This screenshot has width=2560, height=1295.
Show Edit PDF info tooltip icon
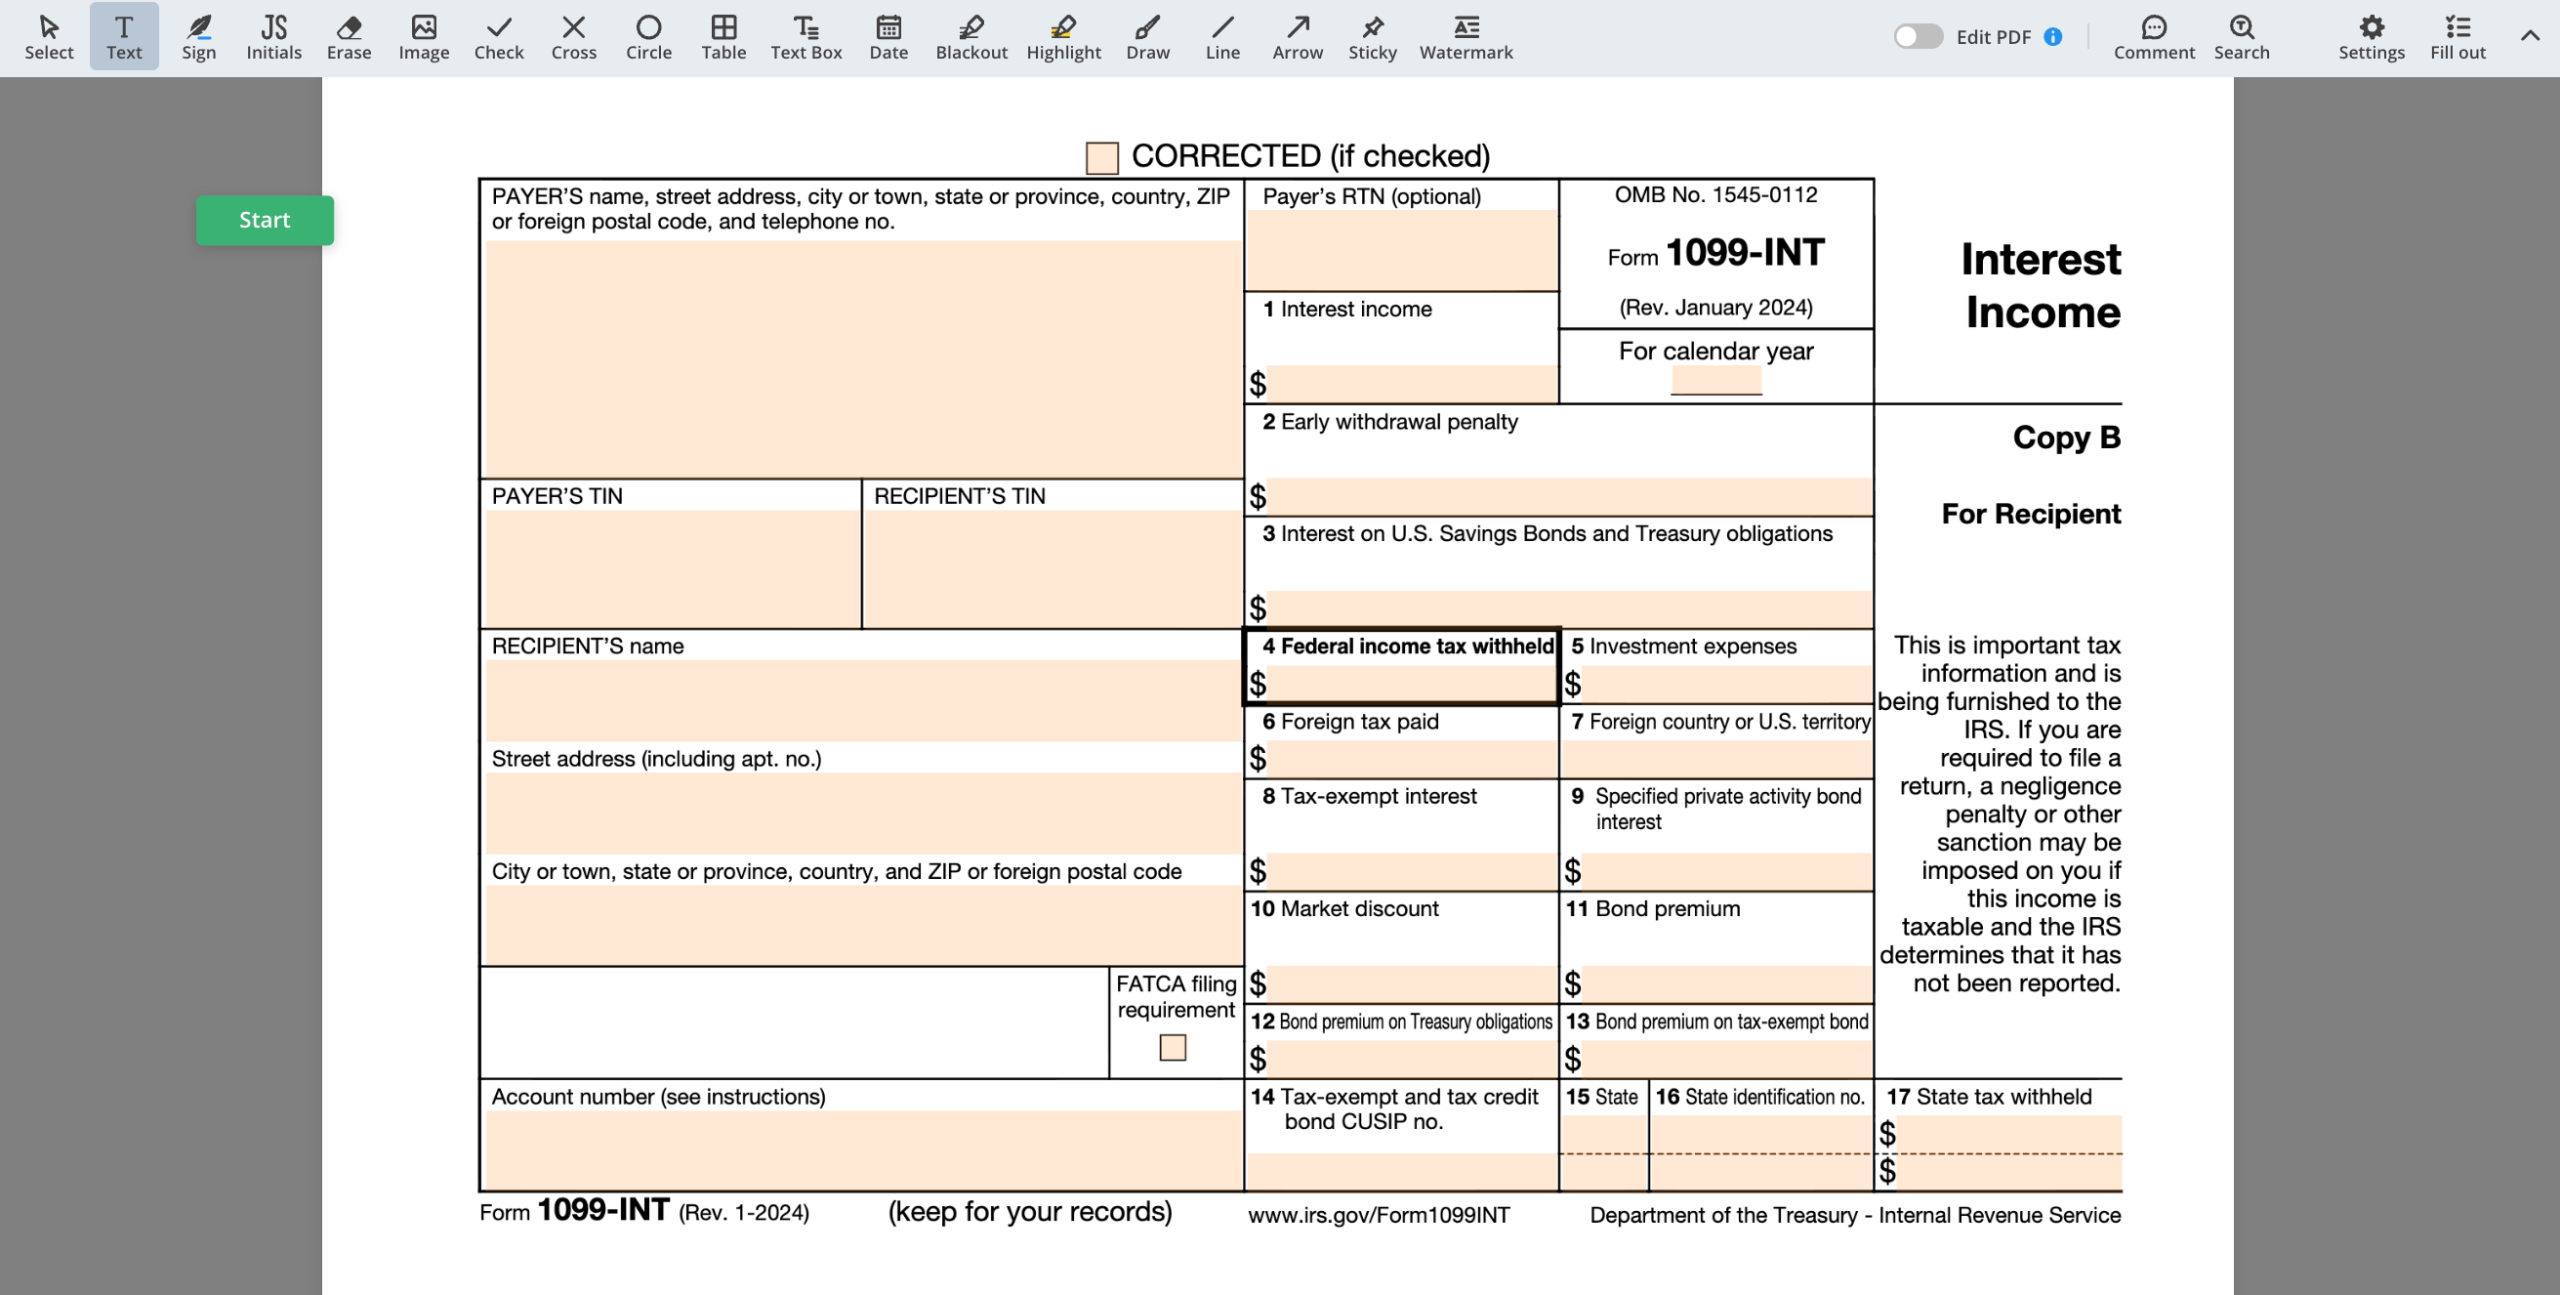2053,37
